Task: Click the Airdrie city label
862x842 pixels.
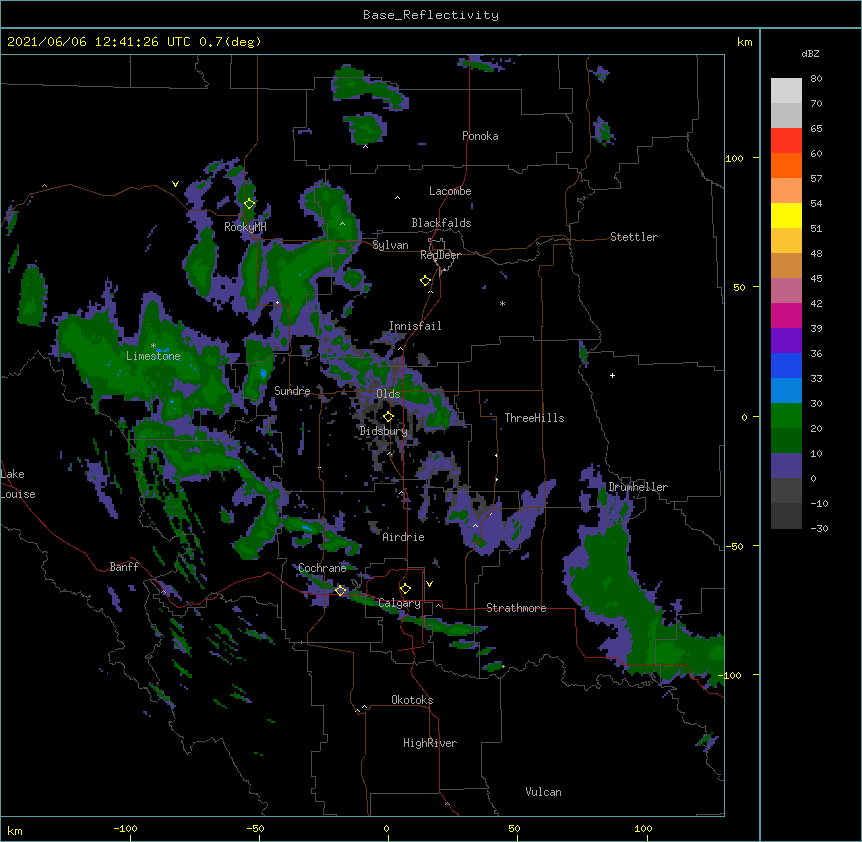Action: [x=404, y=537]
